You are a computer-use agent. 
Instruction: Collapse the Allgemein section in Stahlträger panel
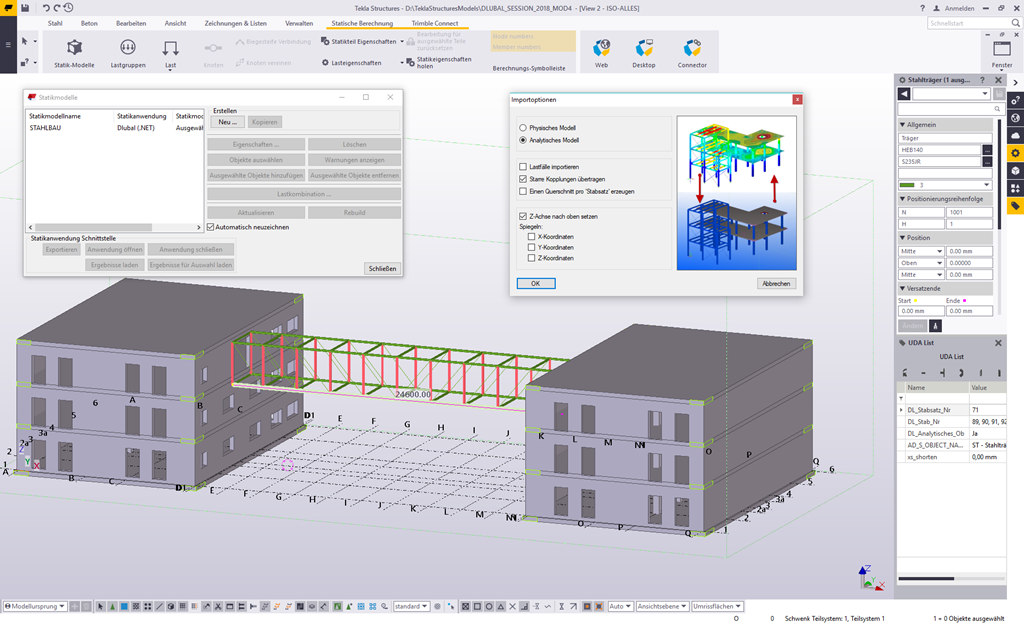tap(902, 125)
